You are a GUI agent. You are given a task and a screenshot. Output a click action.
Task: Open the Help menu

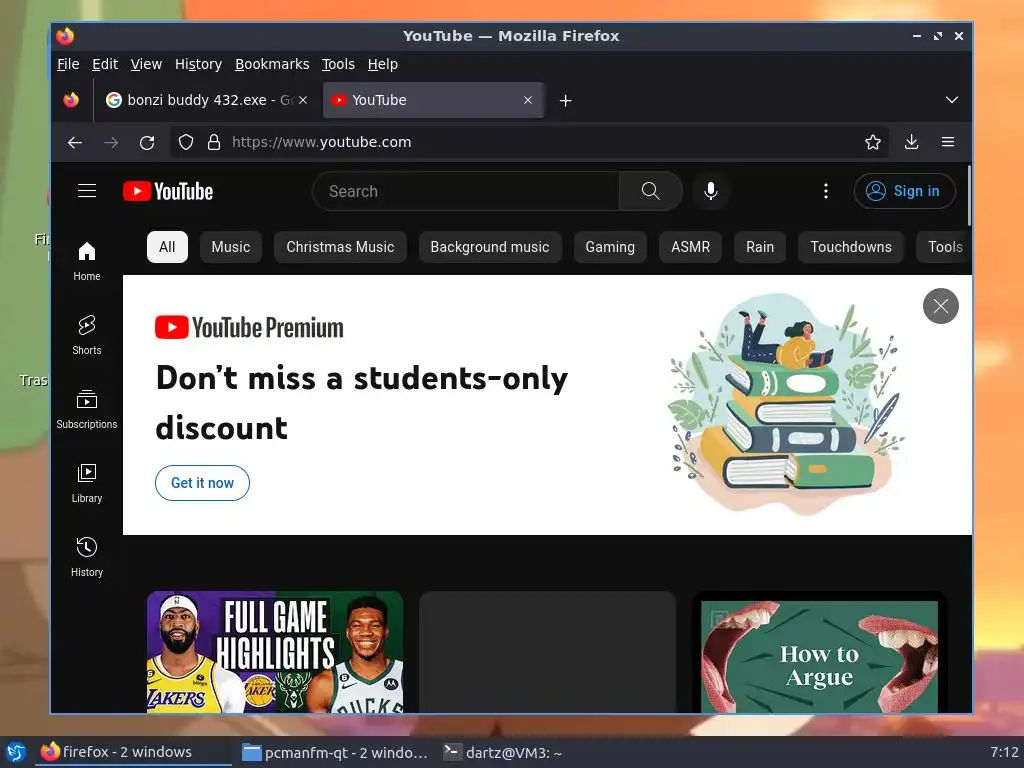(x=383, y=64)
